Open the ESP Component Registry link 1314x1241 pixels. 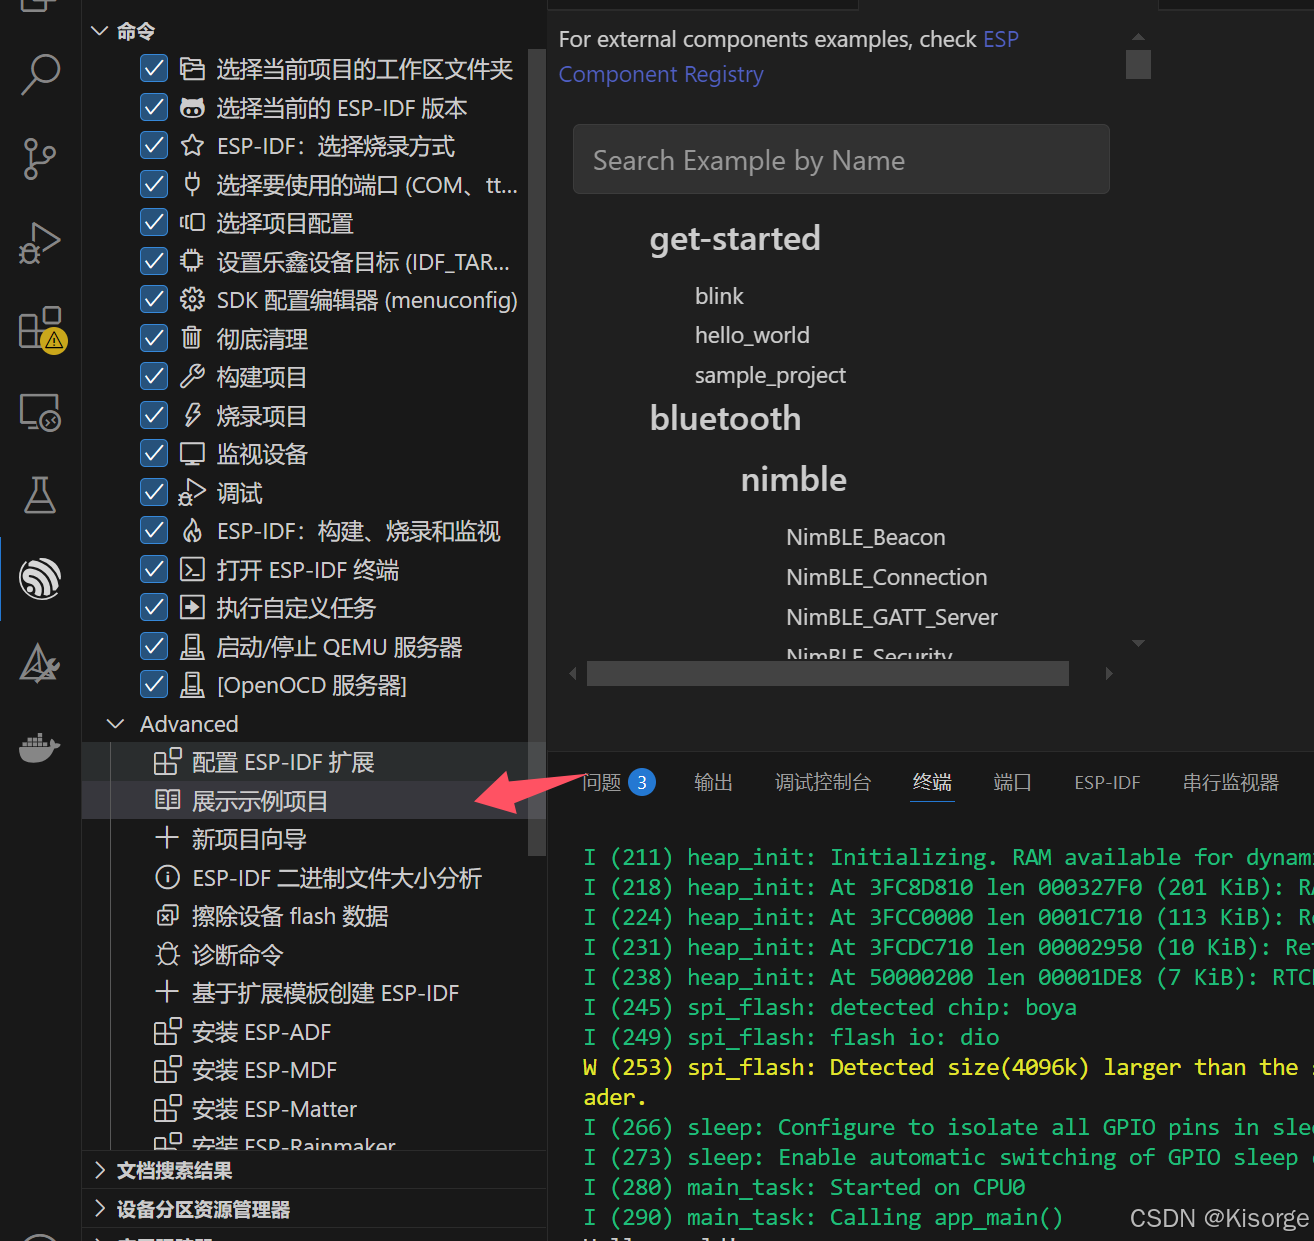pos(789,56)
